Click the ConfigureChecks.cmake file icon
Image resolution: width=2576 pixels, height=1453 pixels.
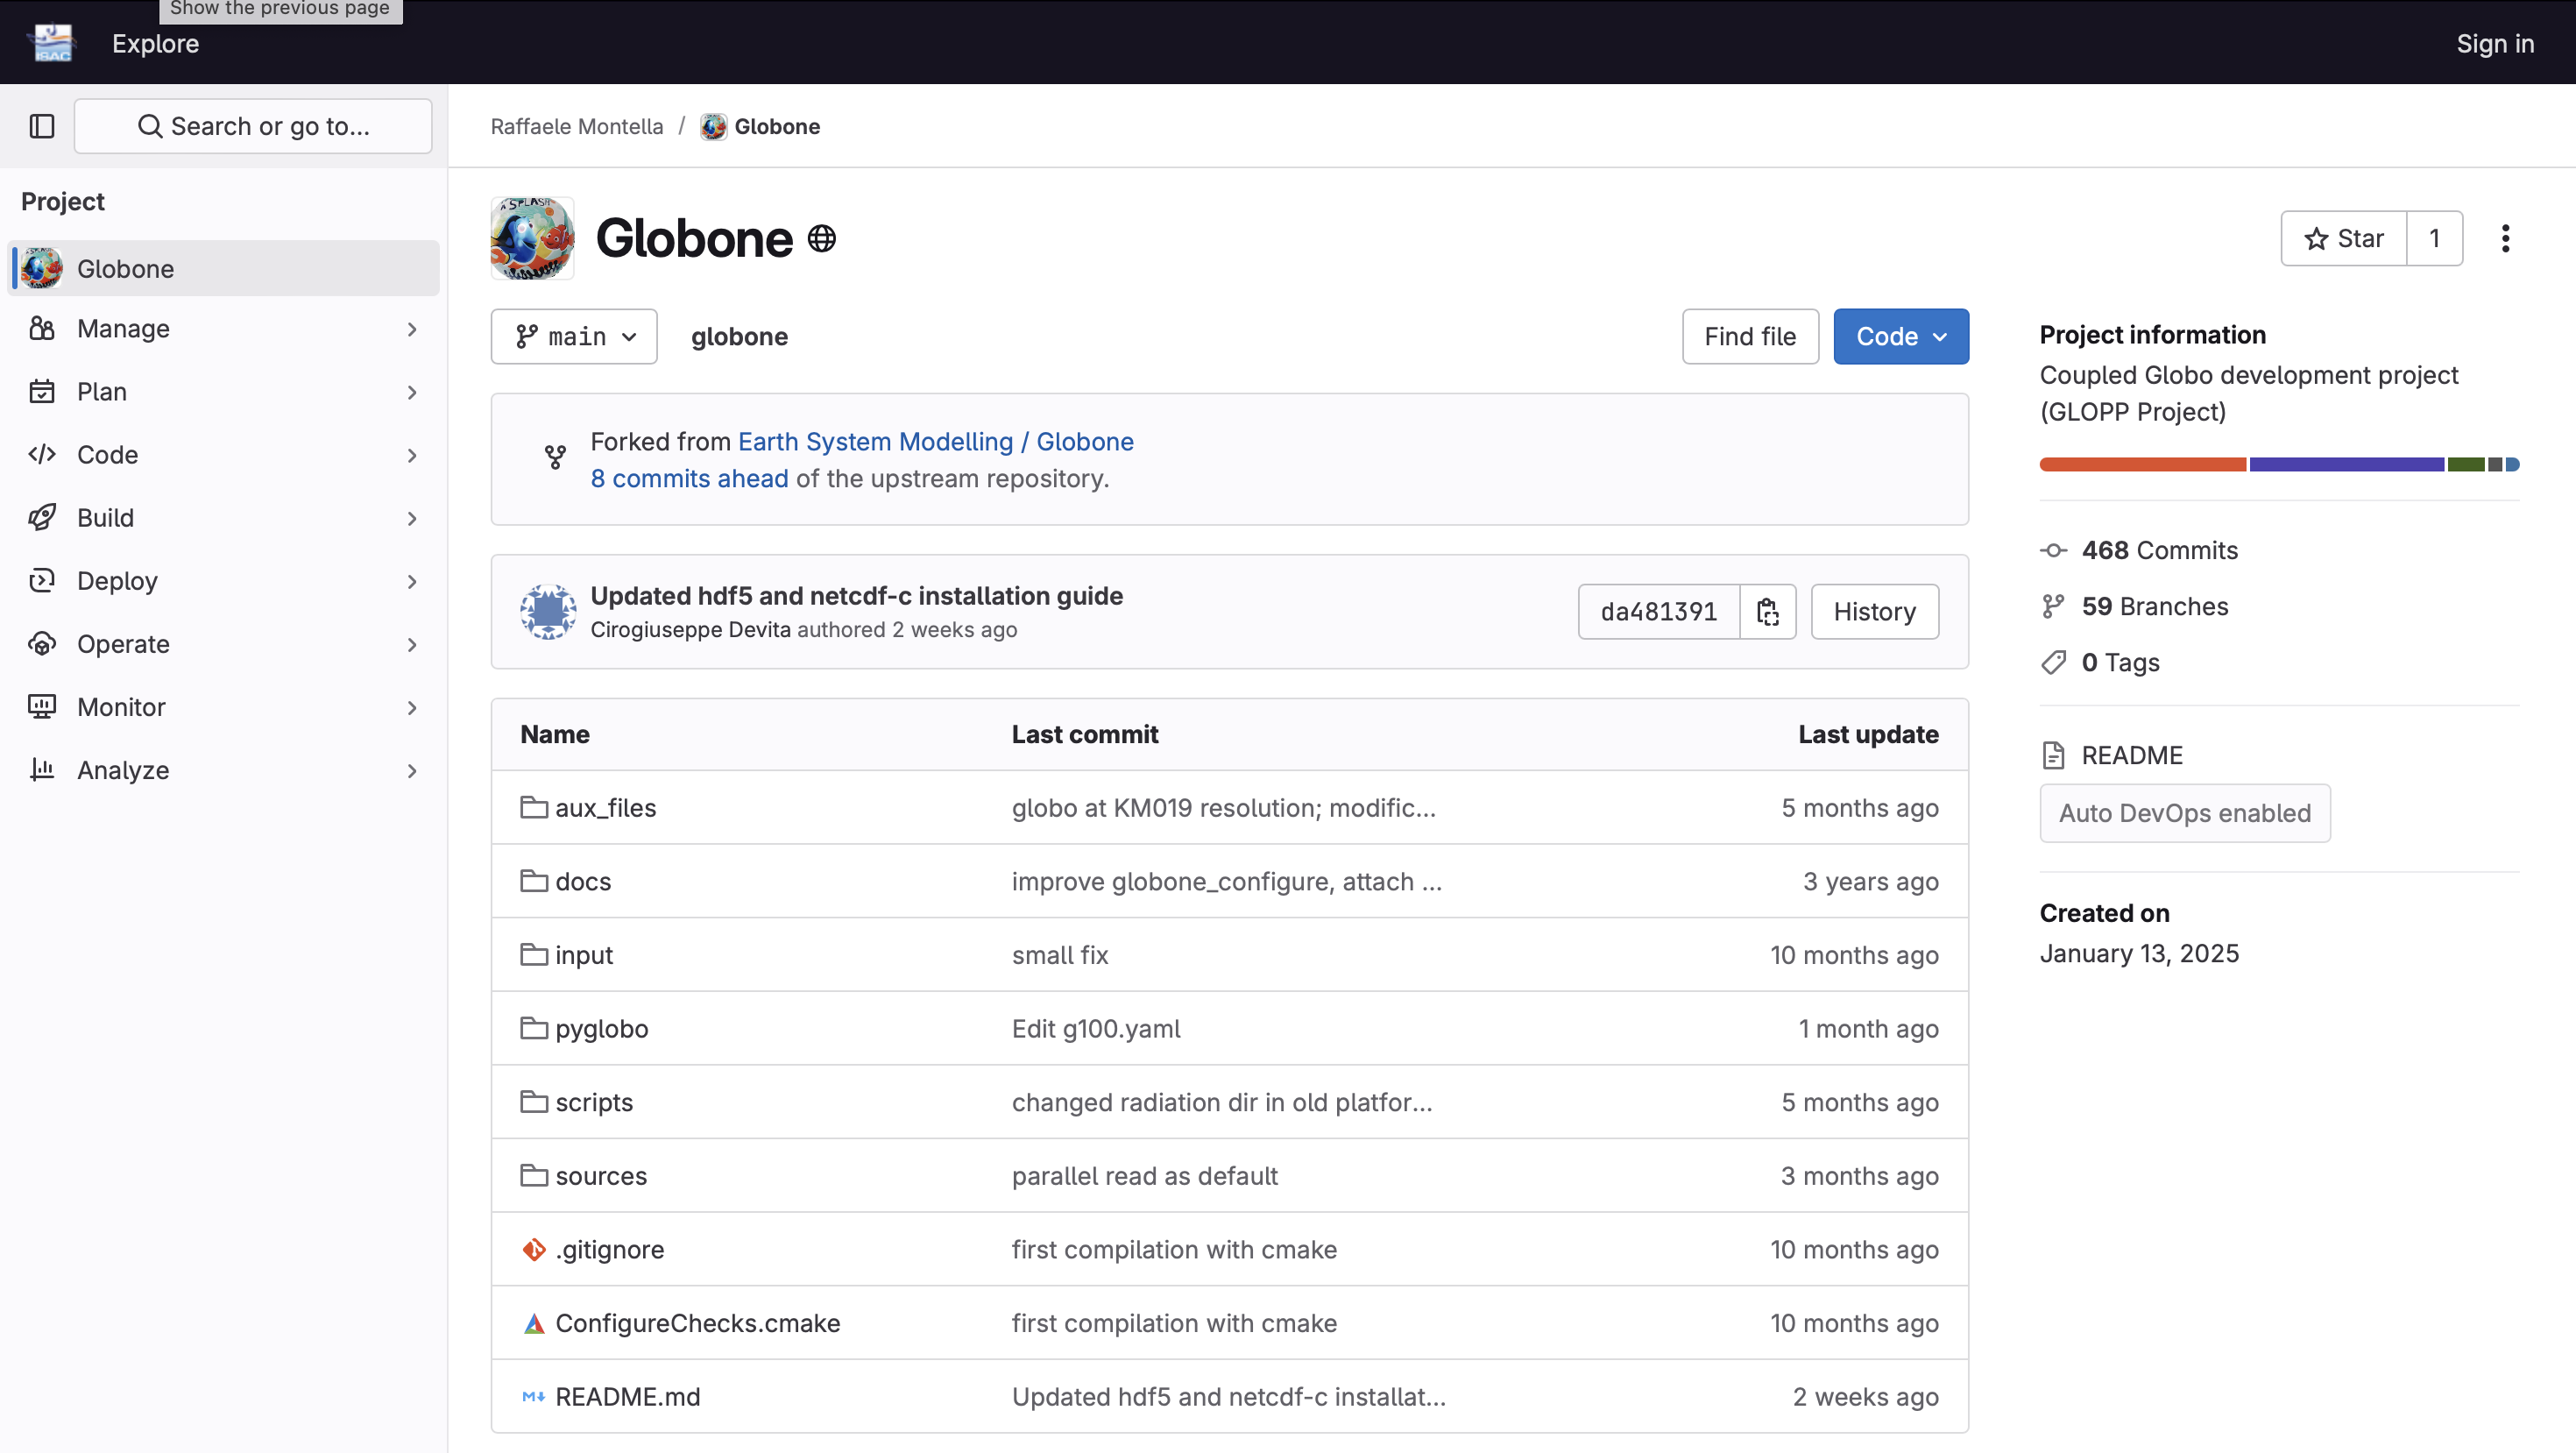(x=534, y=1323)
